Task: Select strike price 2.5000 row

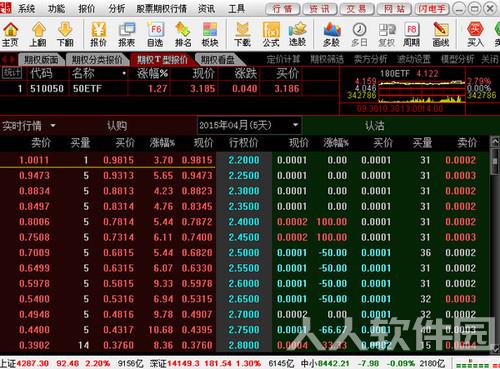Action: [244, 252]
